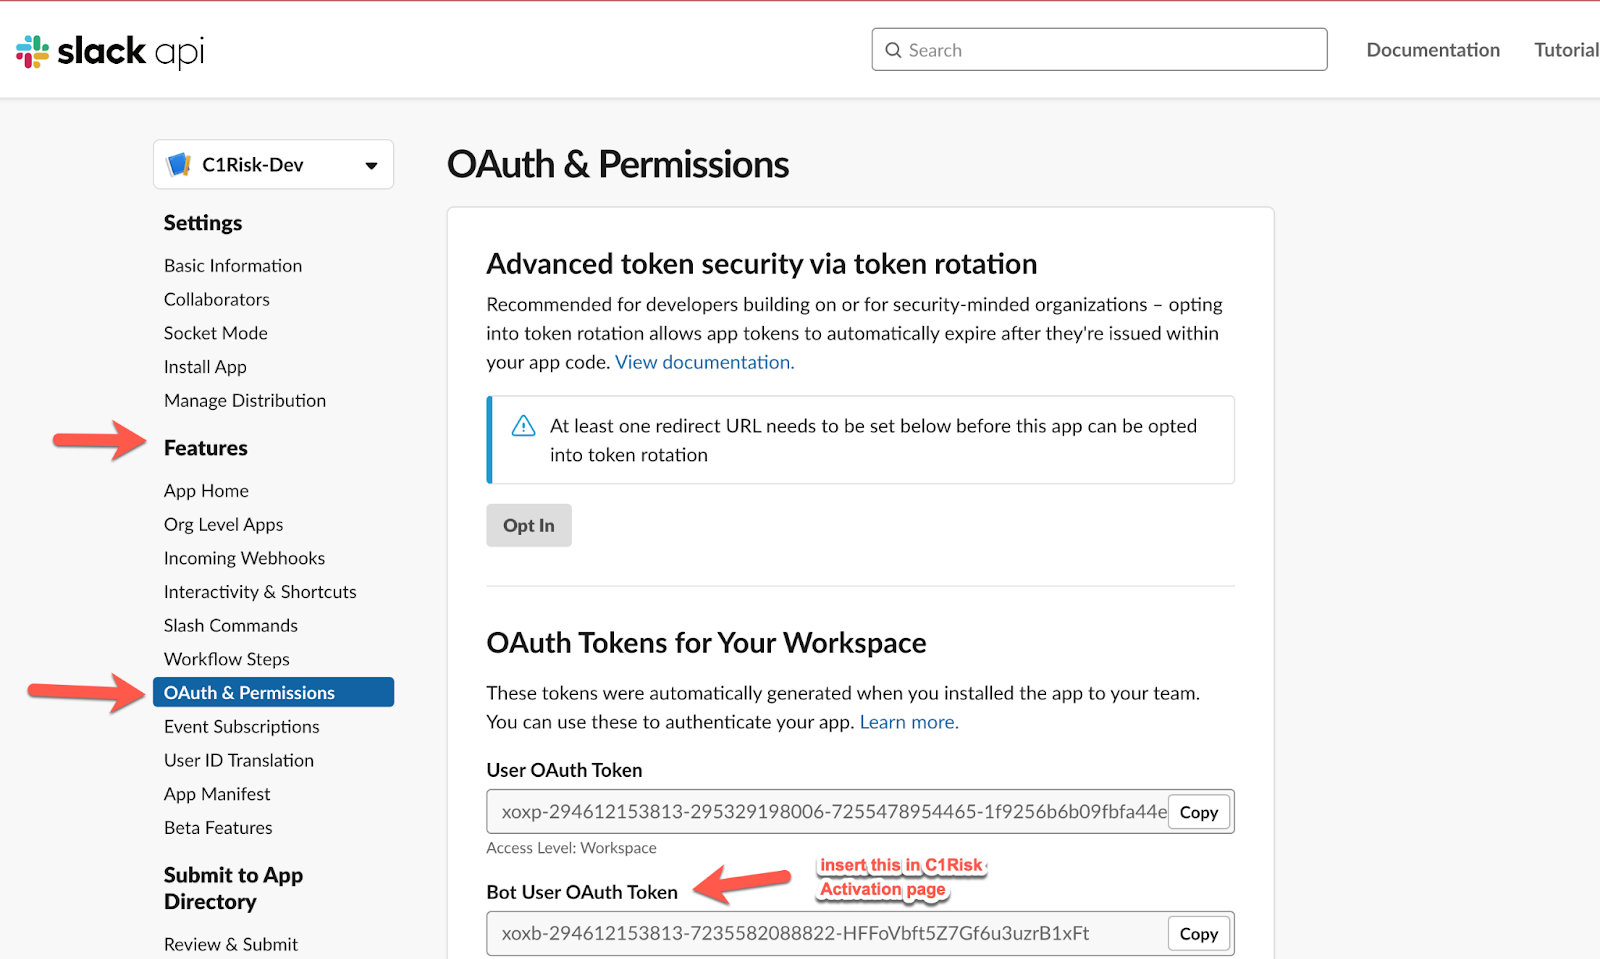Follow the Learn more link
Image resolution: width=1600 pixels, height=959 pixels.
click(909, 722)
